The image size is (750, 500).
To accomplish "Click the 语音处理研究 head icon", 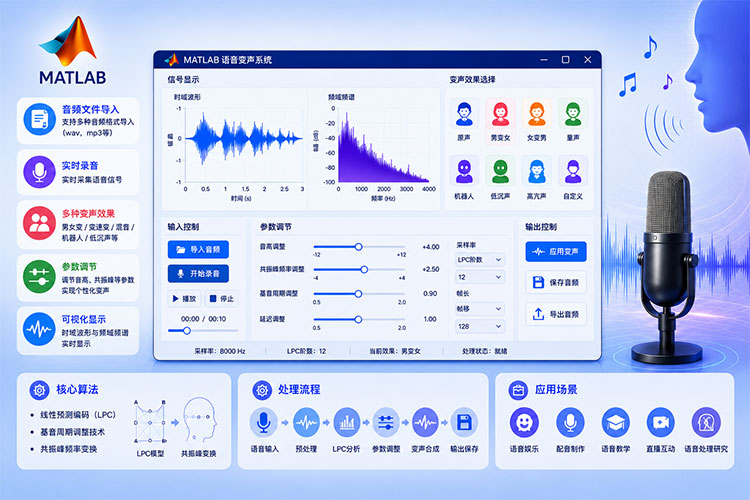I will [706, 423].
